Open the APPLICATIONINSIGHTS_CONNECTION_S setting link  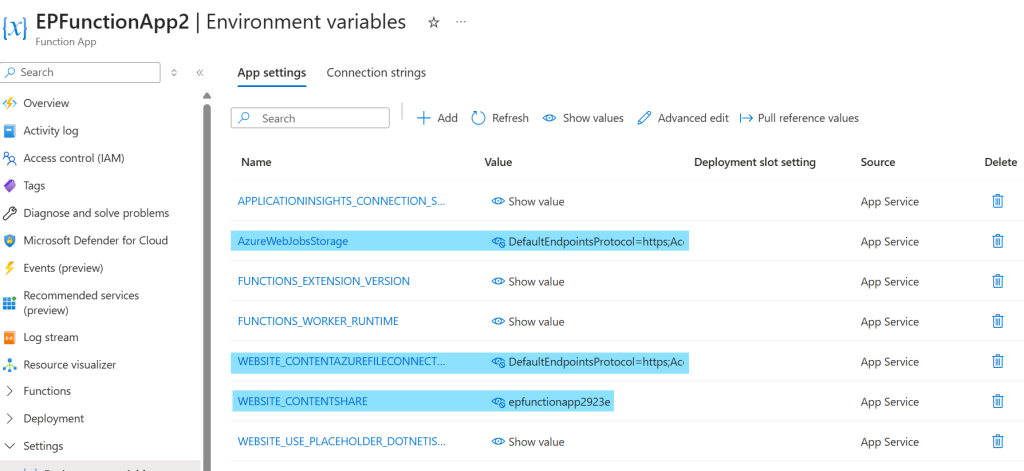tap(342, 201)
